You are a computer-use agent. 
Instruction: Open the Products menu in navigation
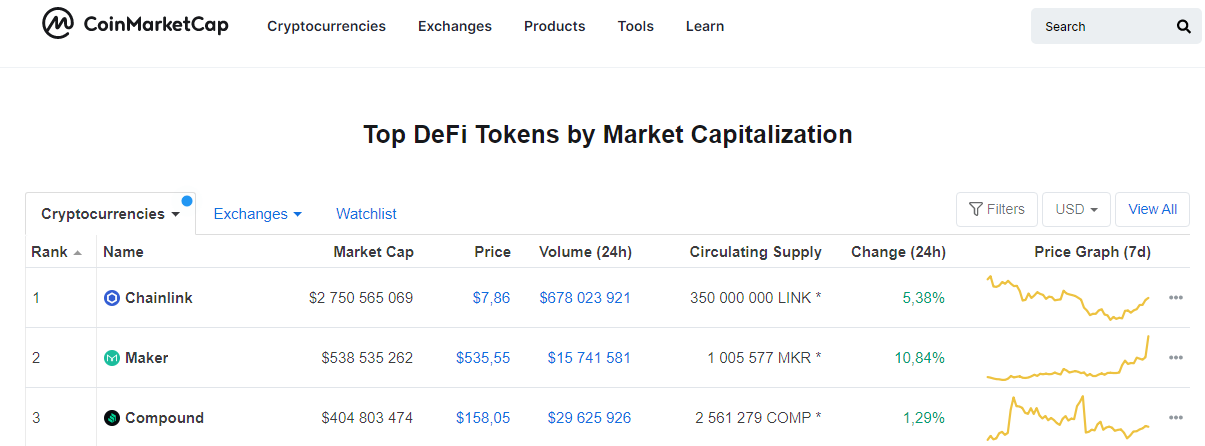coord(554,27)
